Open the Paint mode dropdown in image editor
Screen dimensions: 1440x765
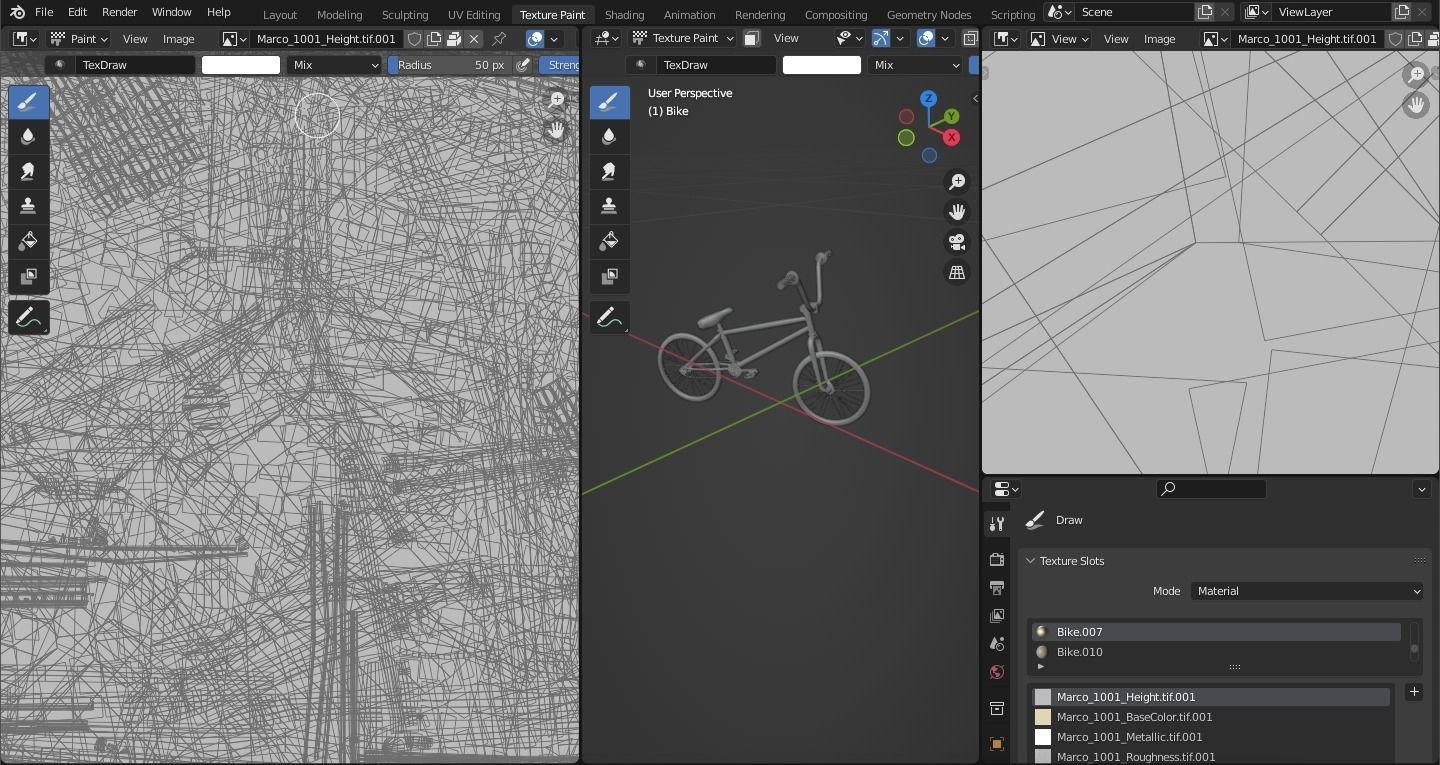tap(79, 39)
